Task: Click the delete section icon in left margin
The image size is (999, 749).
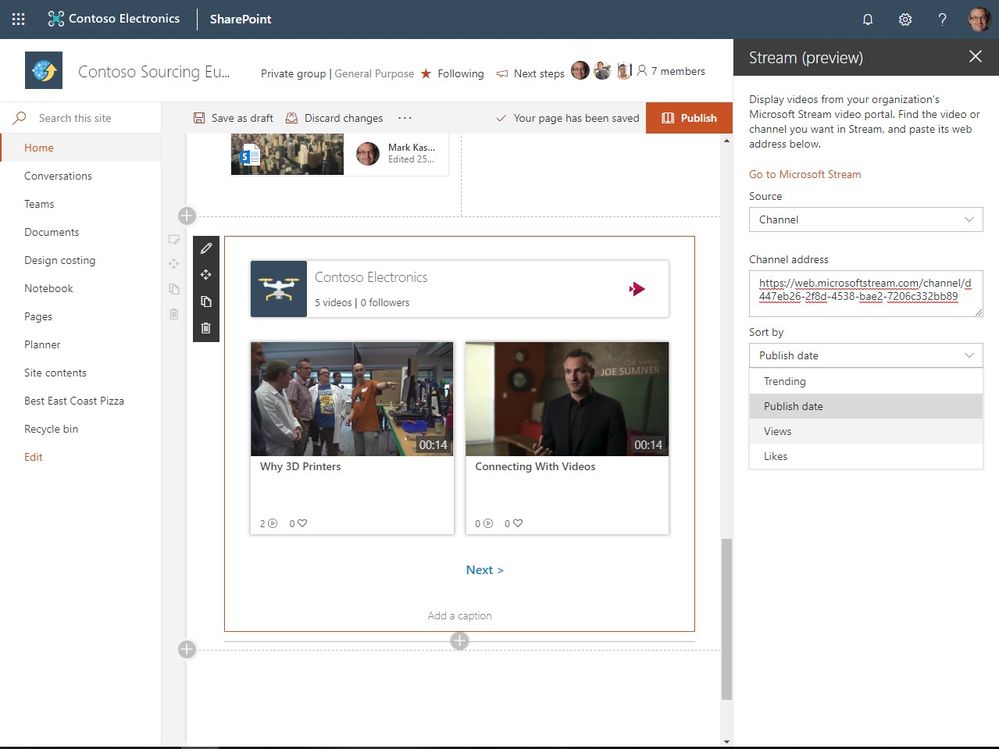Action: [x=174, y=314]
